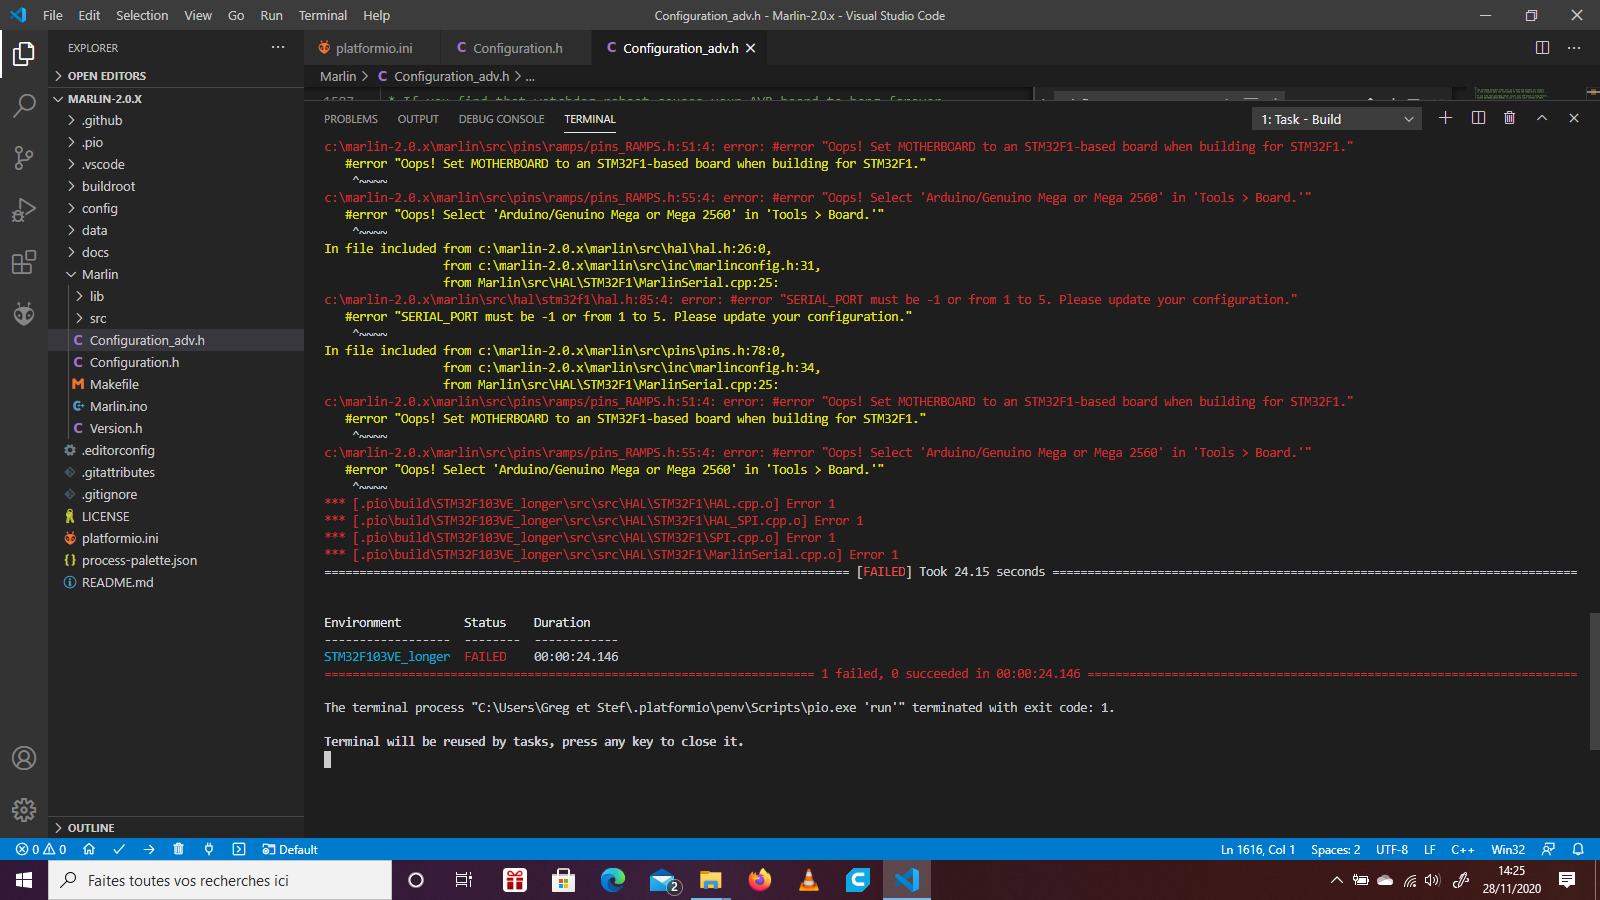This screenshot has width=1600, height=900.
Task: Collapse the Marlin folder in explorer
Action: (99, 274)
